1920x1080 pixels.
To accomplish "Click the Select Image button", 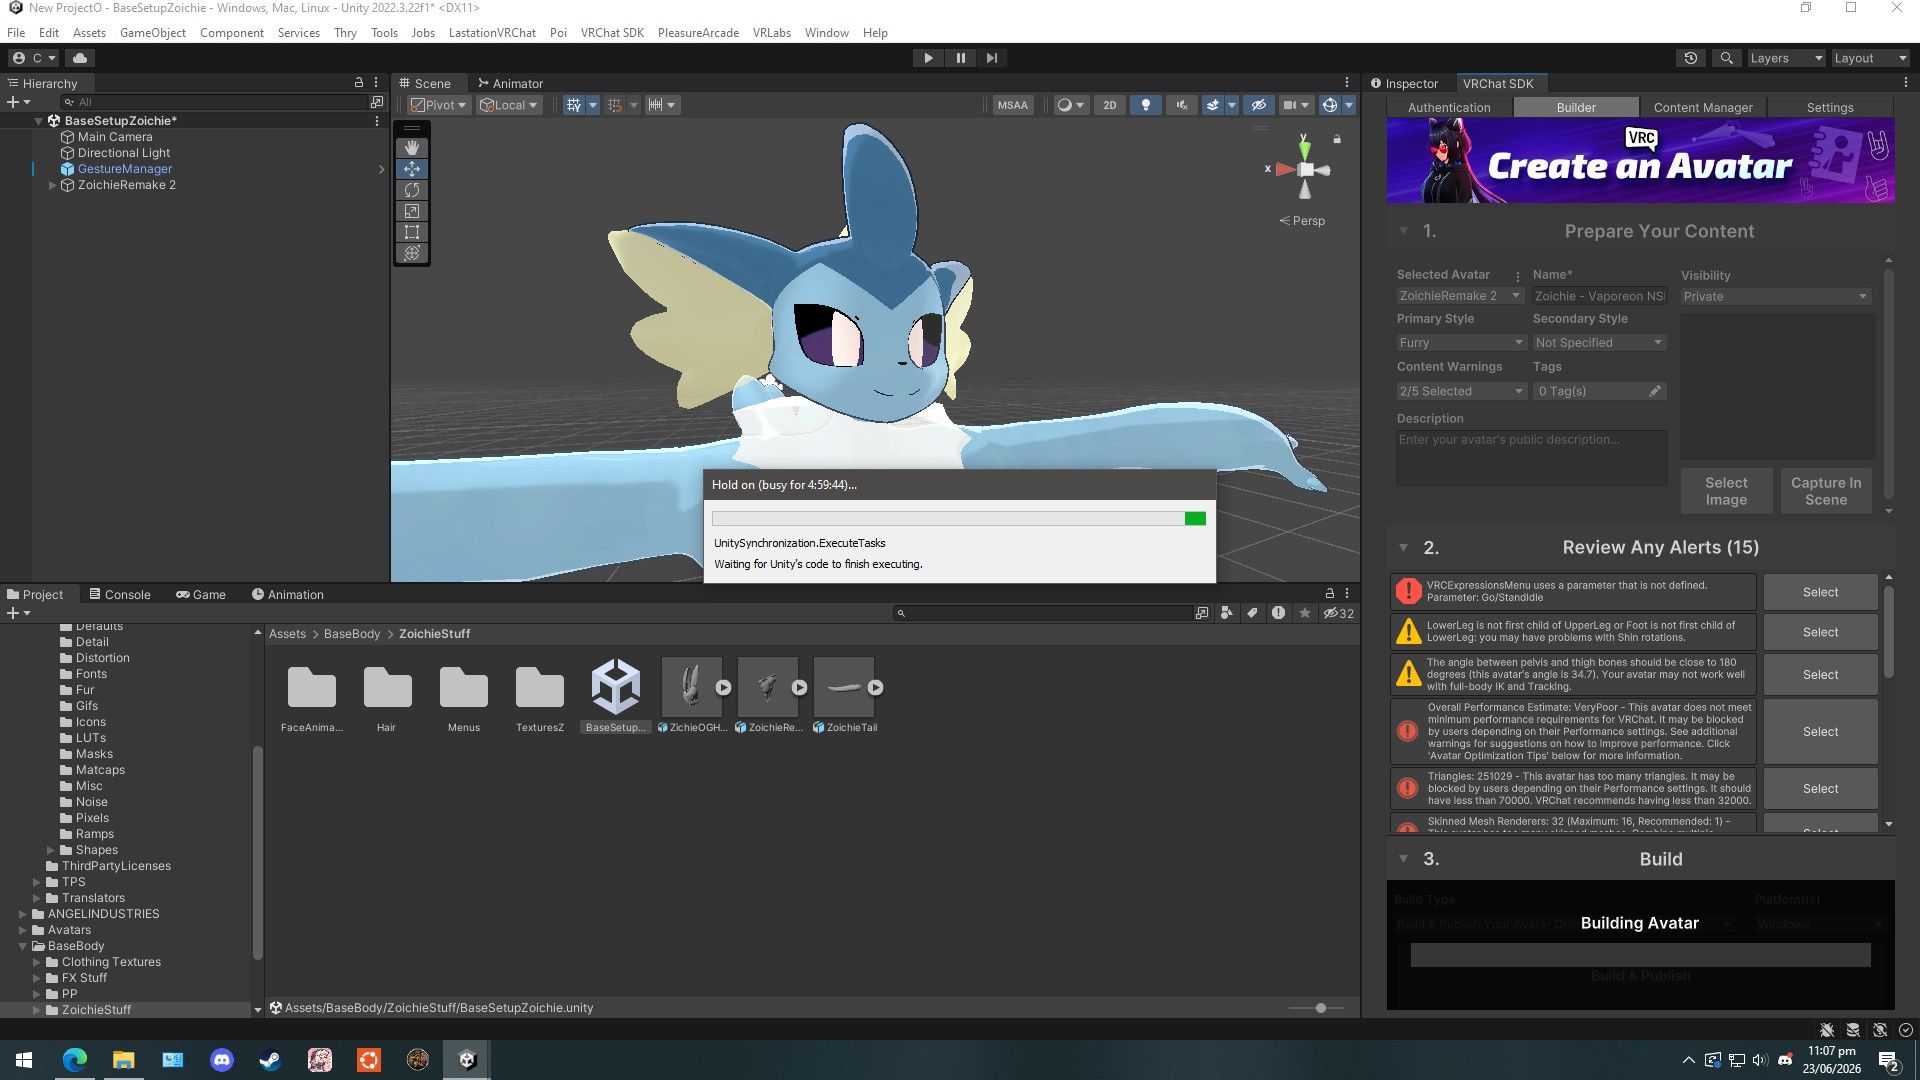I will point(1726,491).
